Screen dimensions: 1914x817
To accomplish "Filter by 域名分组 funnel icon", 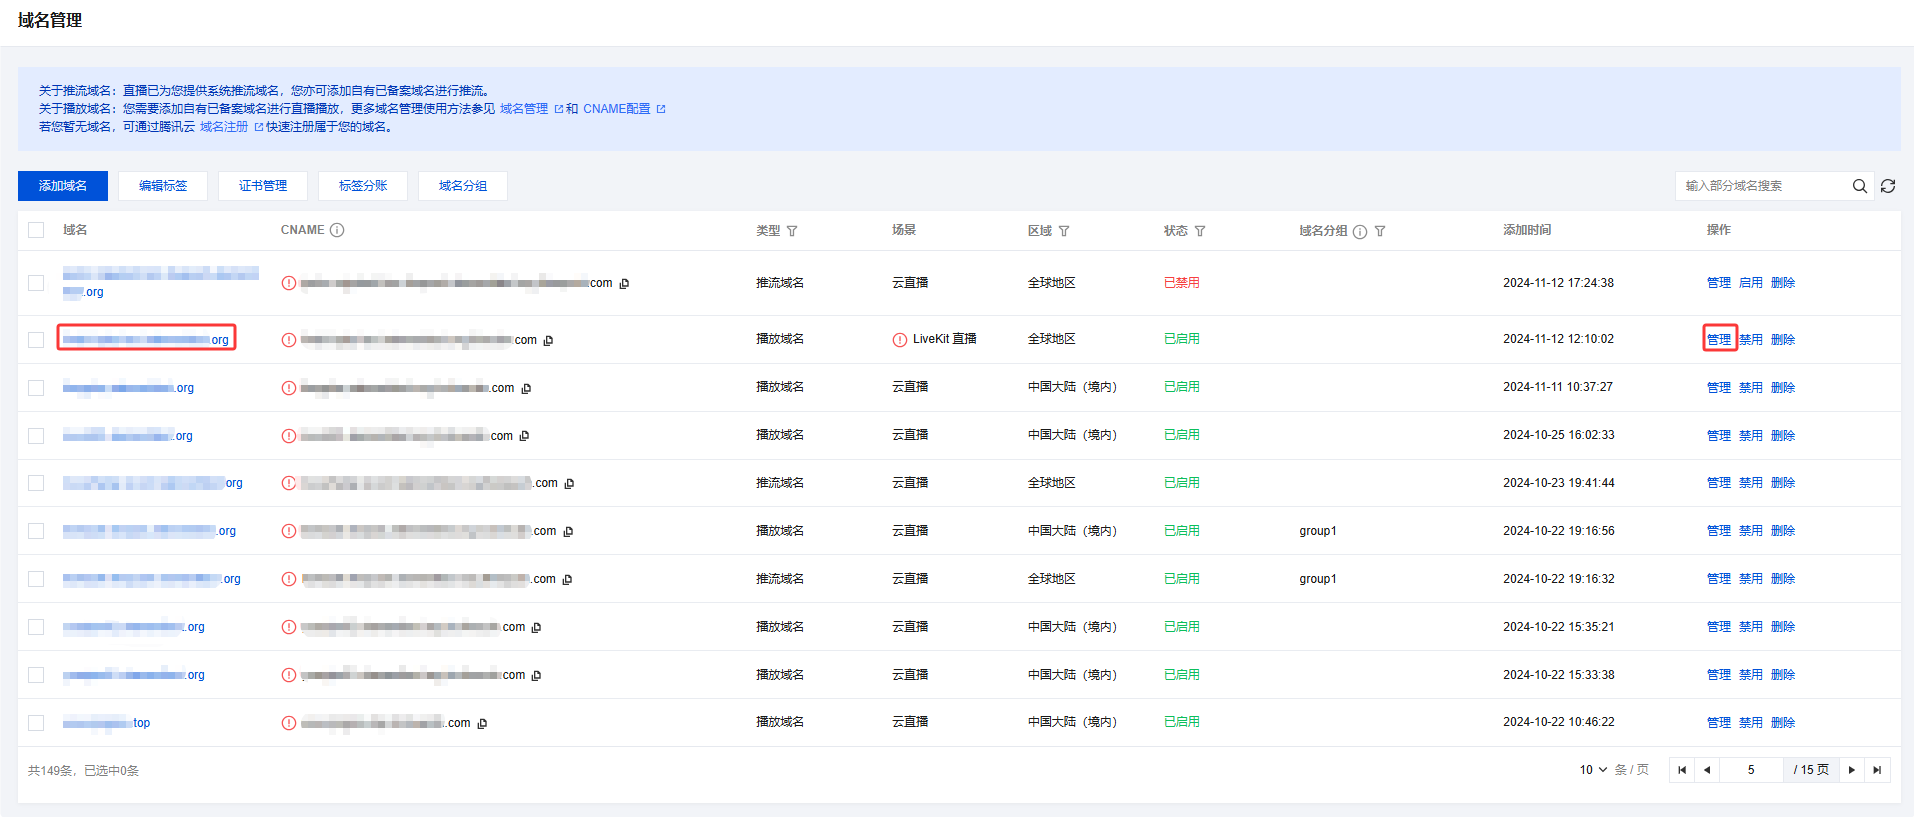I will click(1380, 231).
